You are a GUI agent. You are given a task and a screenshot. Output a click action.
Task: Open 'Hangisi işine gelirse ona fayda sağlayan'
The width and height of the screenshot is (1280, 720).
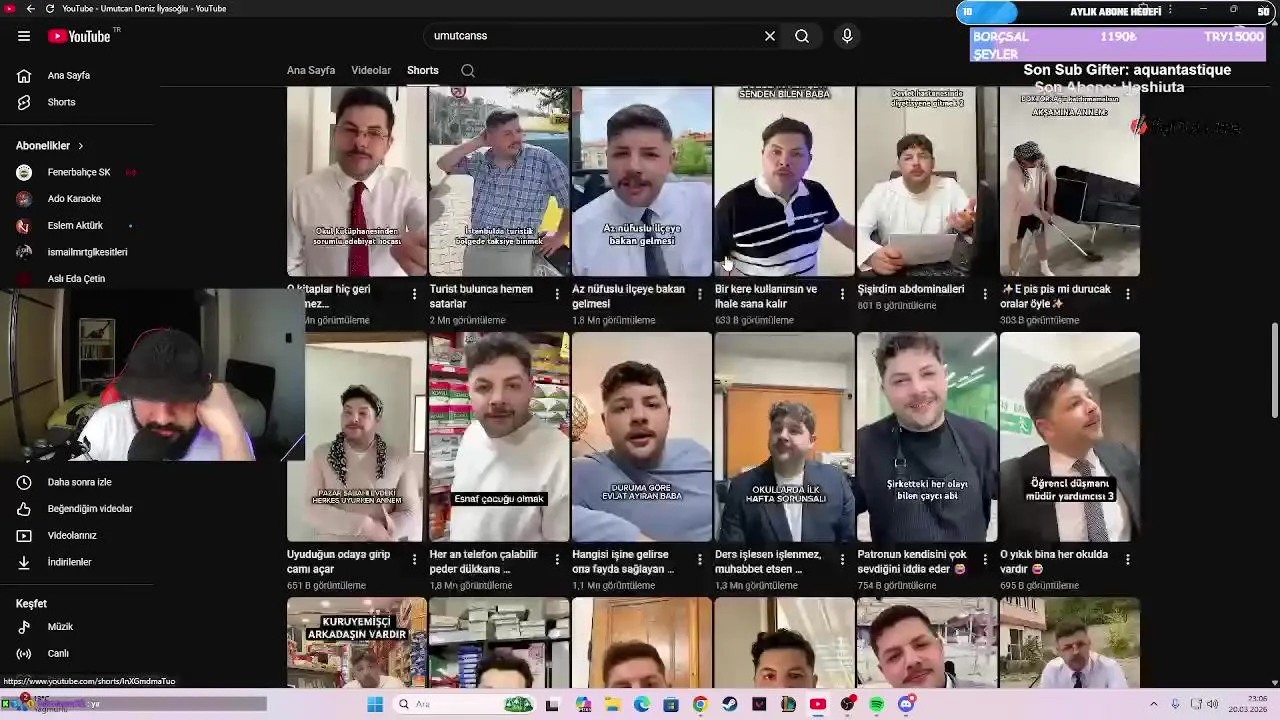(x=623, y=561)
